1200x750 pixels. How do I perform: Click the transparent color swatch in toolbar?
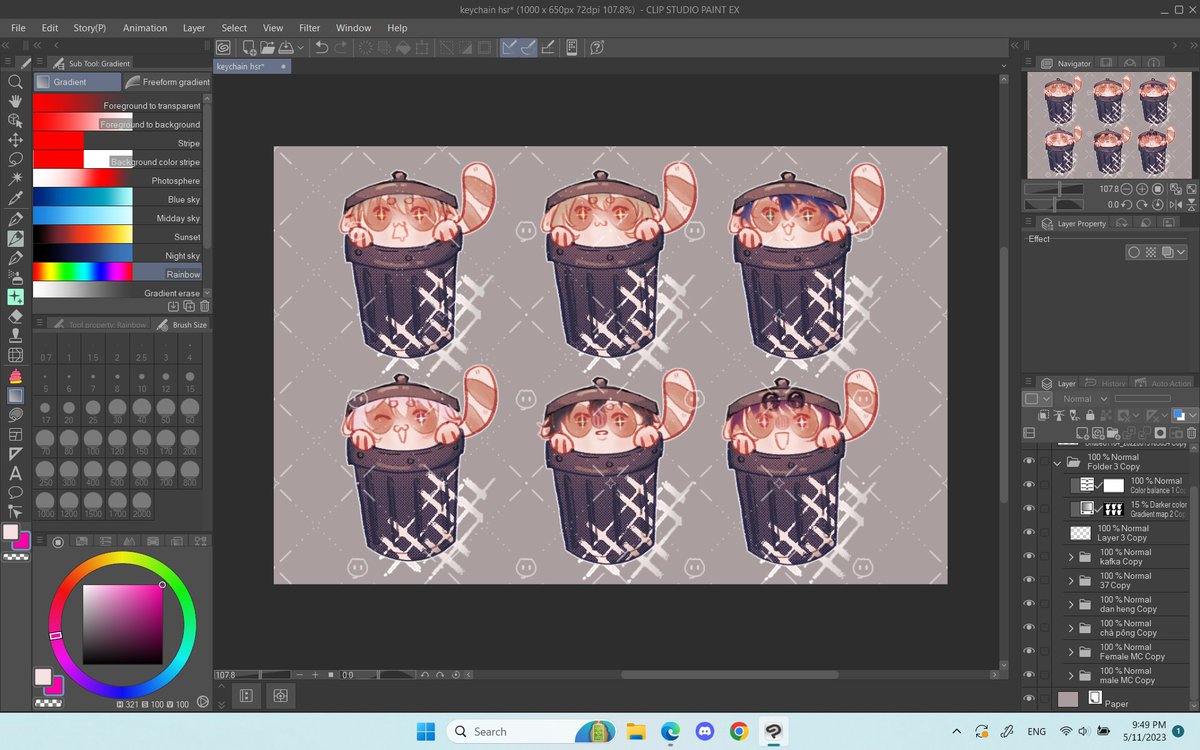16,556
